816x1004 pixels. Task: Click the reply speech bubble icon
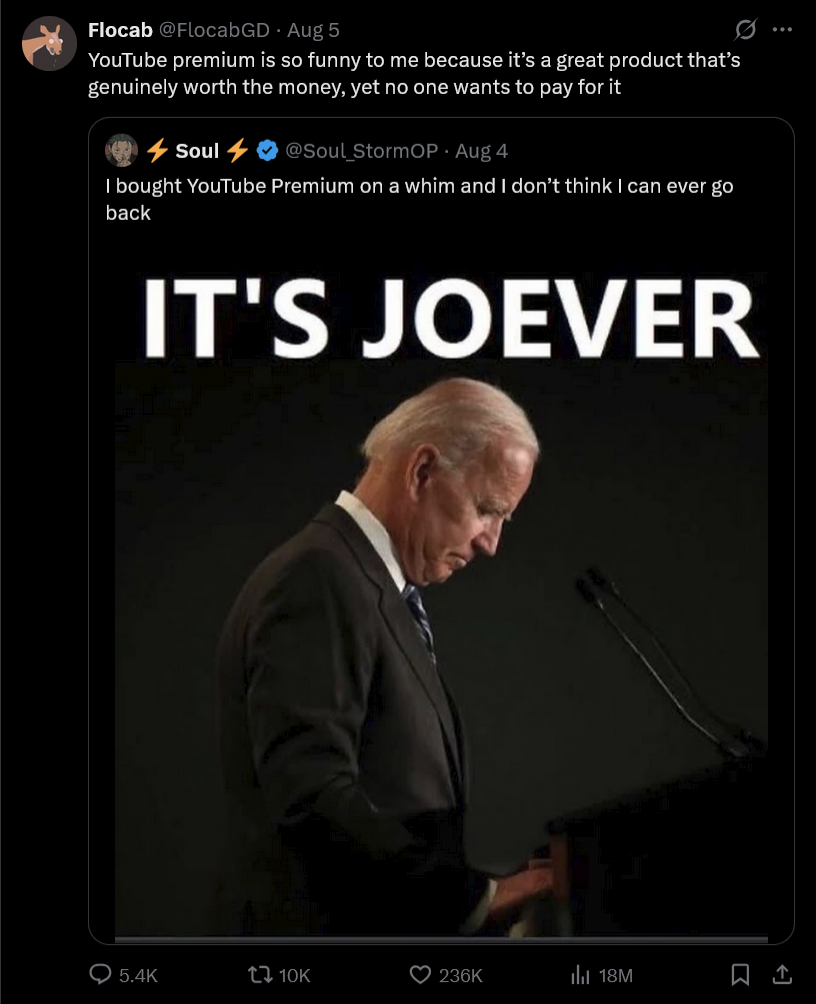pyautogui.click(x=100, y=975)
